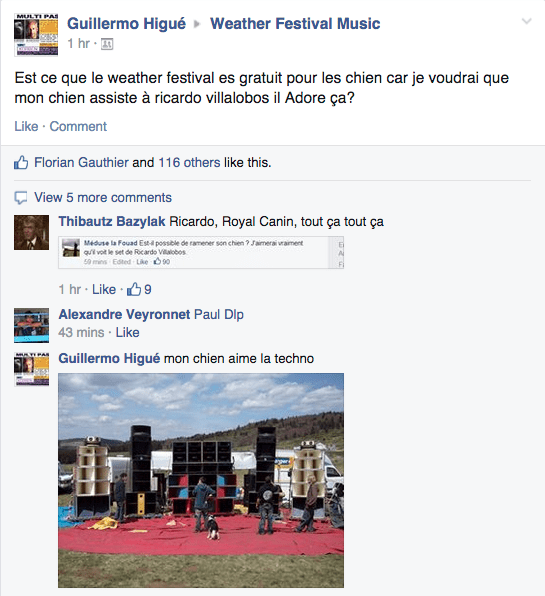Expand View 5 more comments
This screenshot has height=596, width=545.
[103, 198]
